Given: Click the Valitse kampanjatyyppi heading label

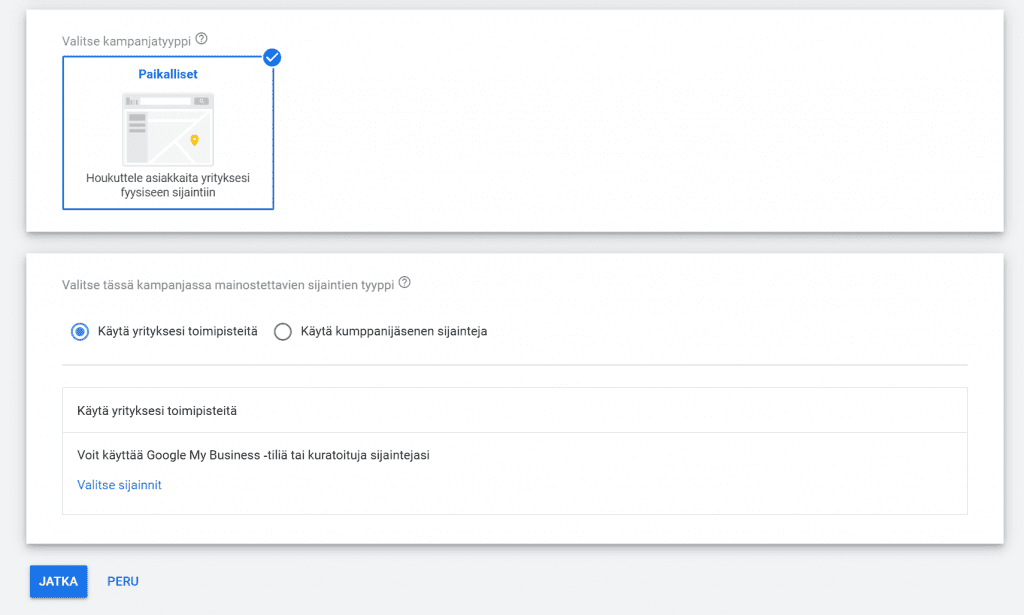Looking at the screenshot, I should point(126,40).
